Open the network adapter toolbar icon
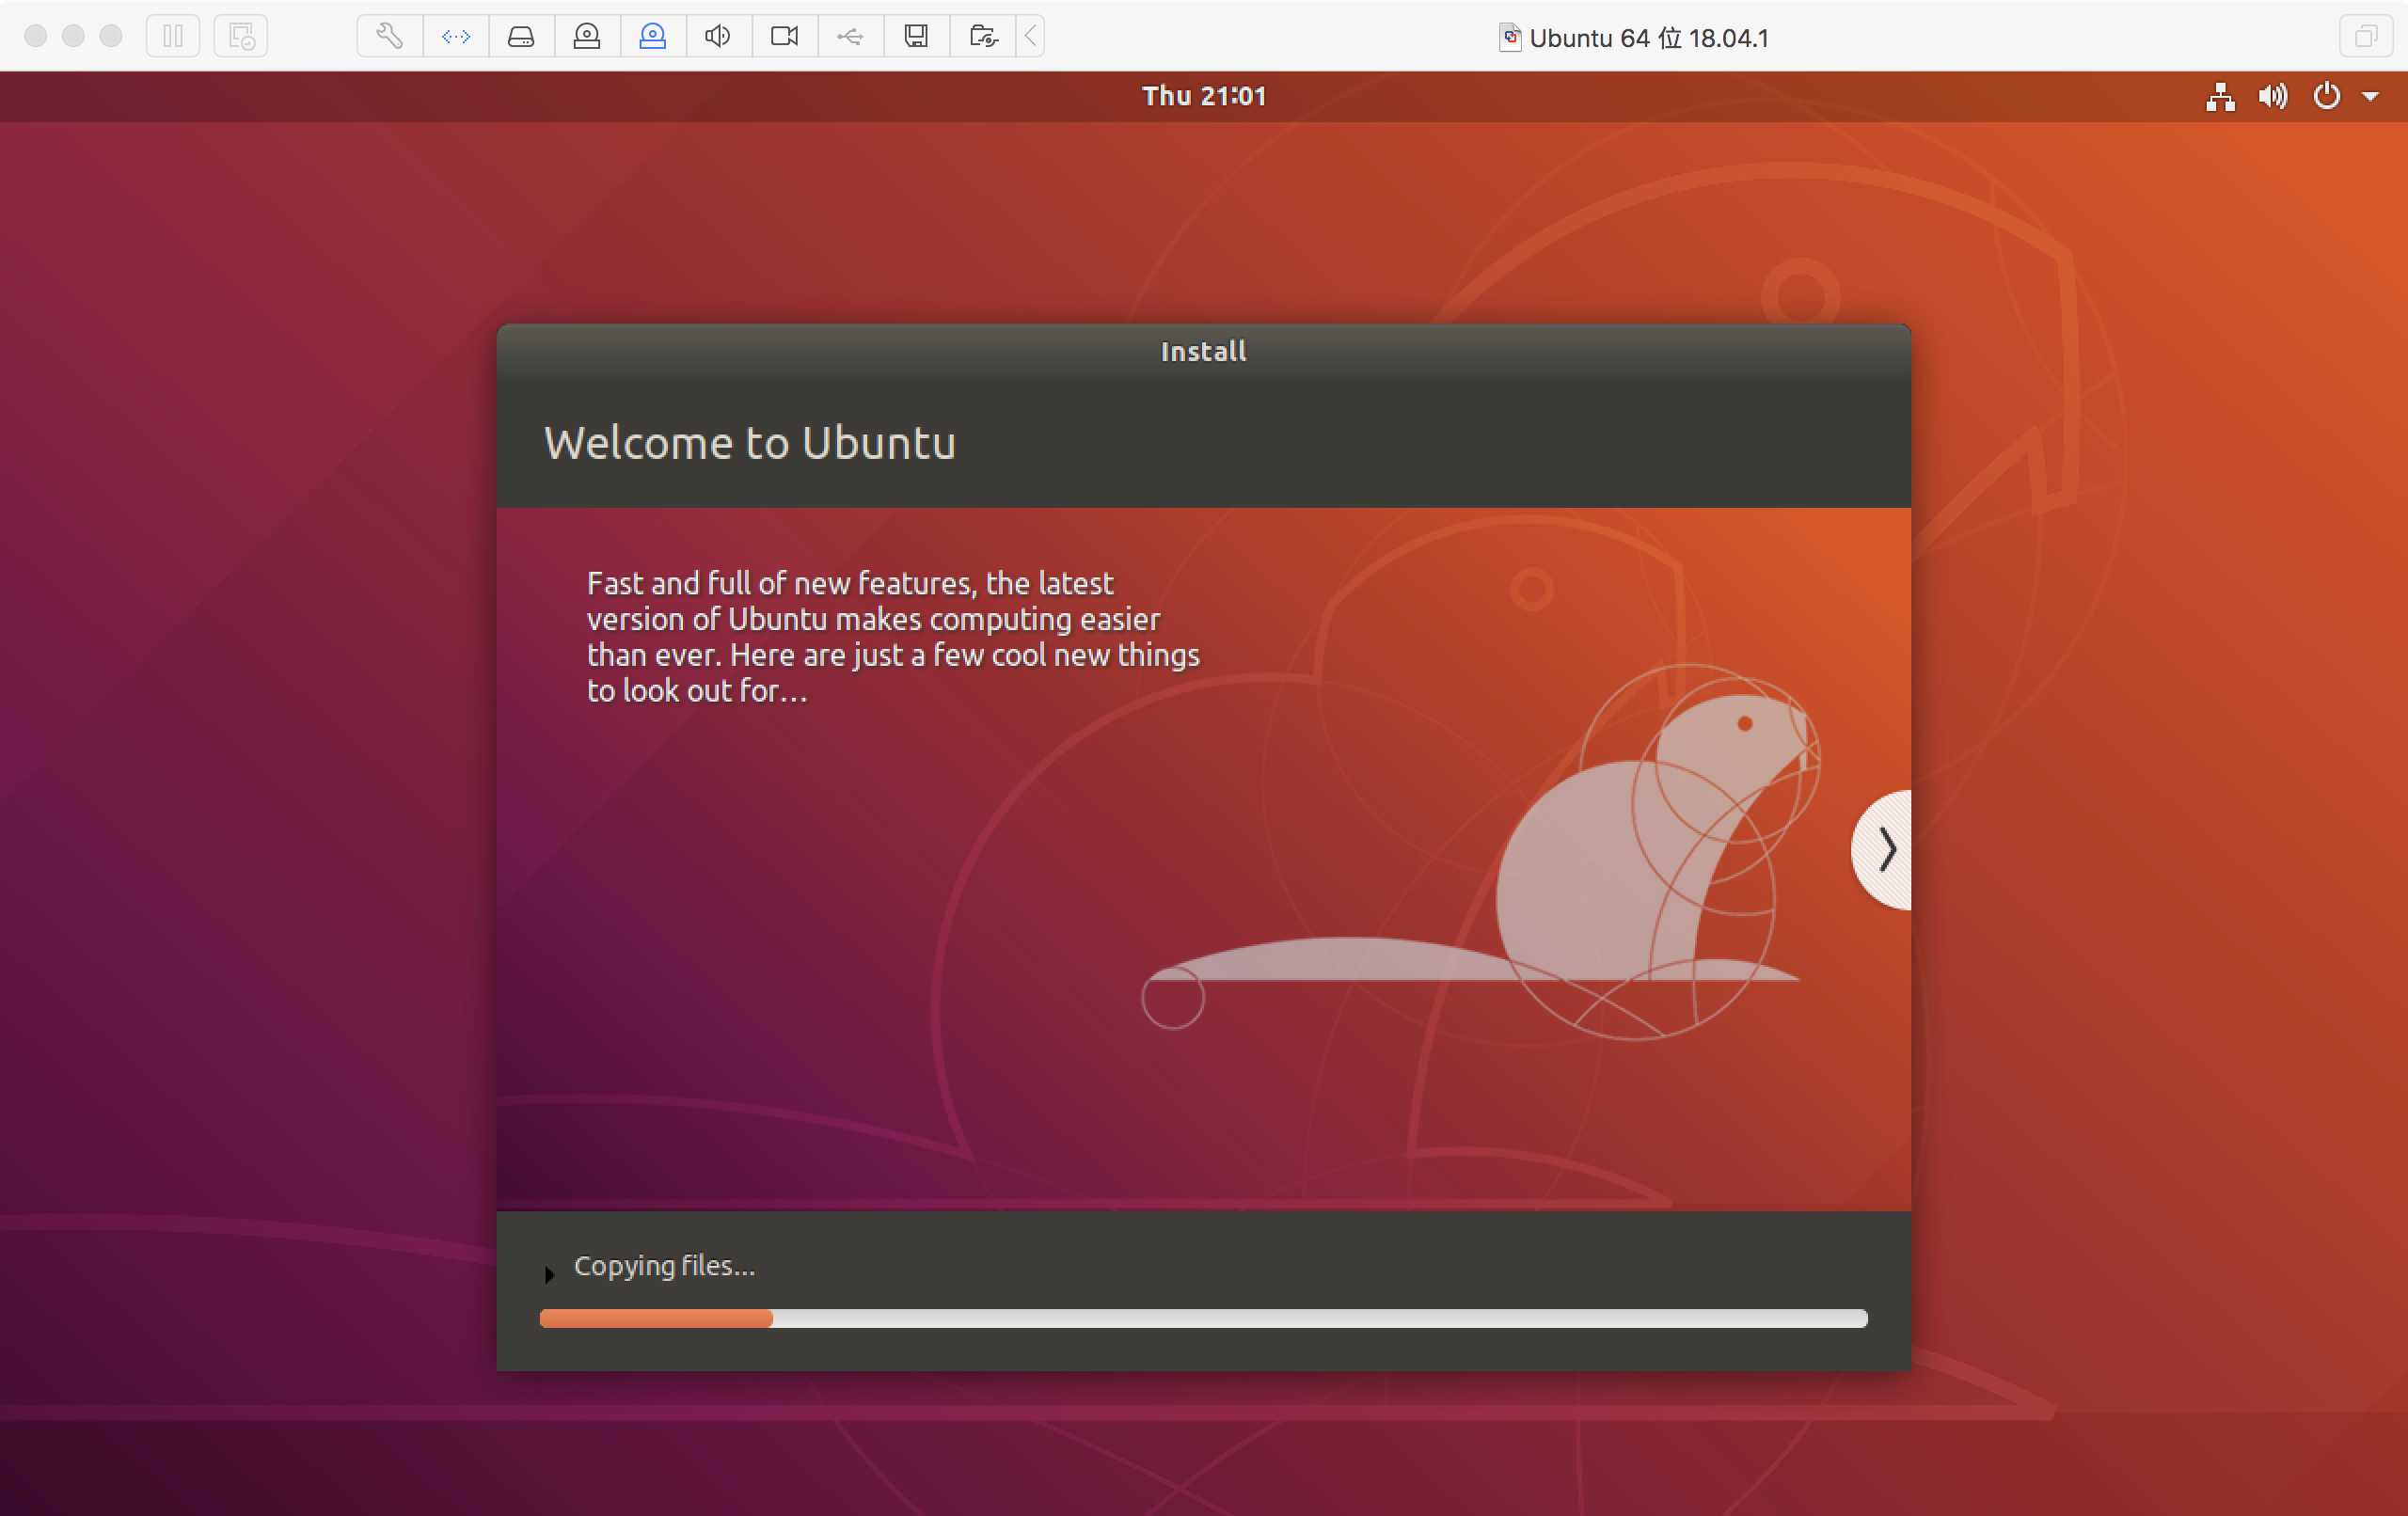 [456, 36]
